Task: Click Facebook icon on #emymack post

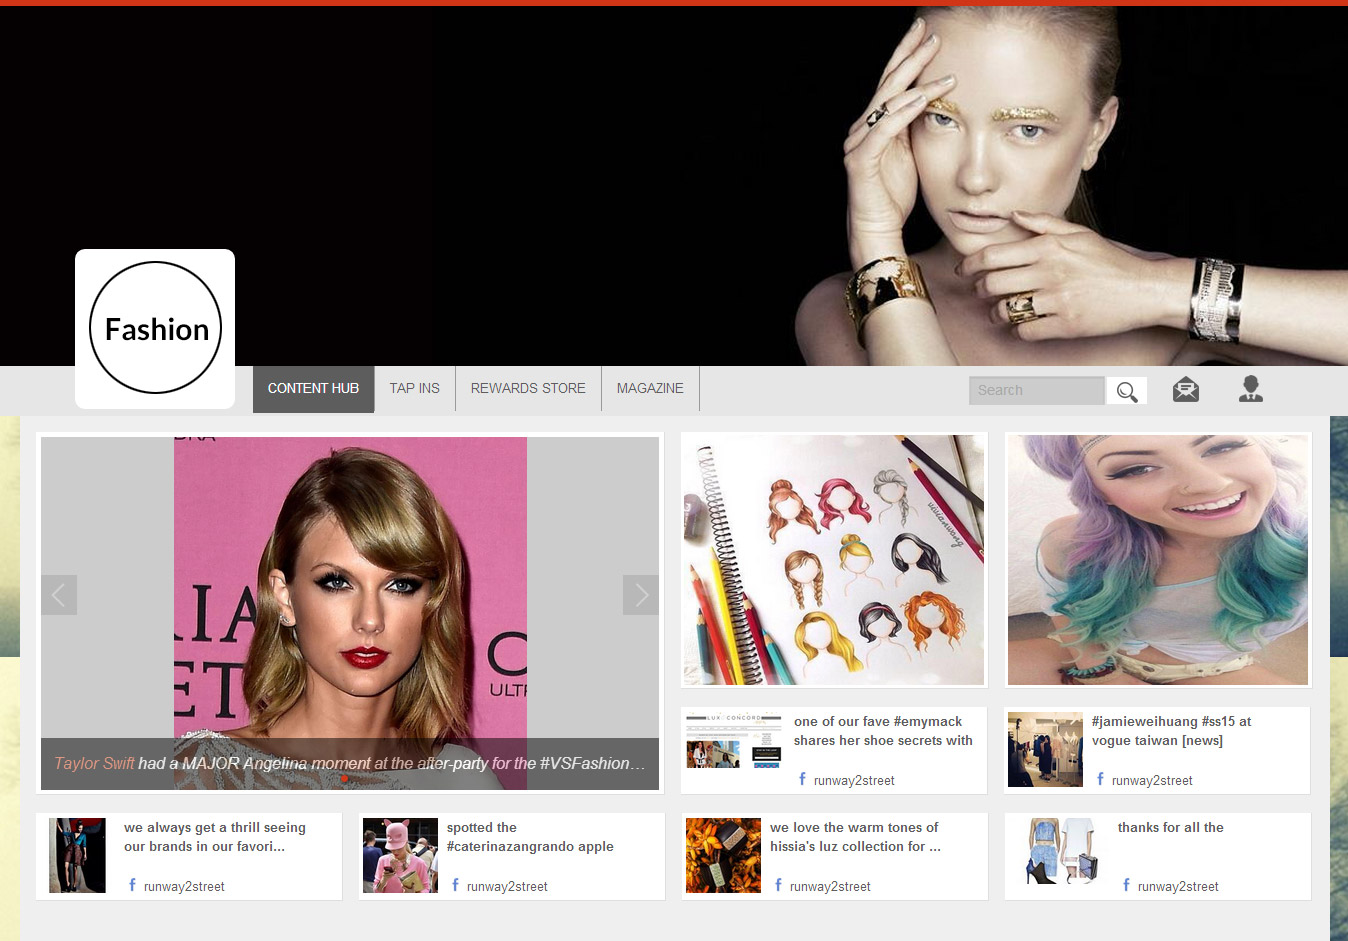Action: pyautogui.click(x=802, y=779)
